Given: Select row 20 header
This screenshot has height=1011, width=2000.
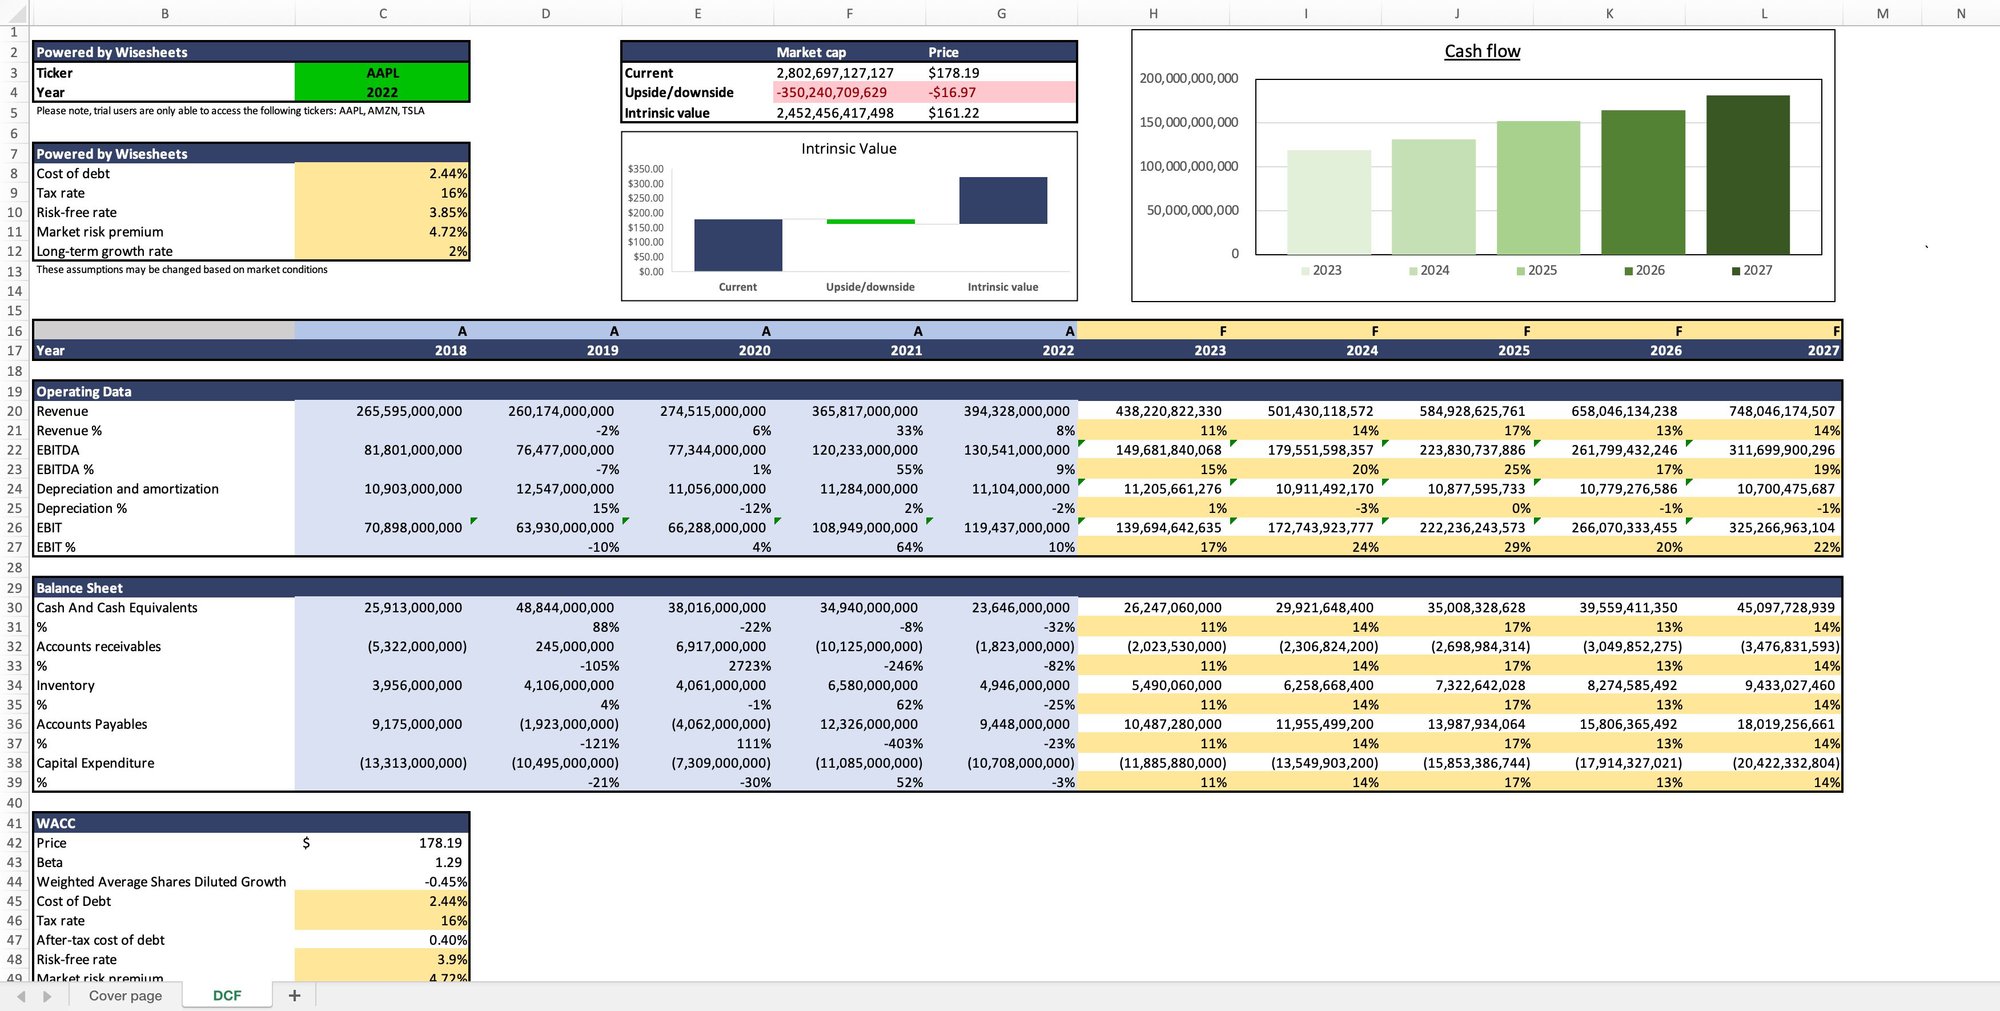Looking at the screenshot, I should 14,411.
